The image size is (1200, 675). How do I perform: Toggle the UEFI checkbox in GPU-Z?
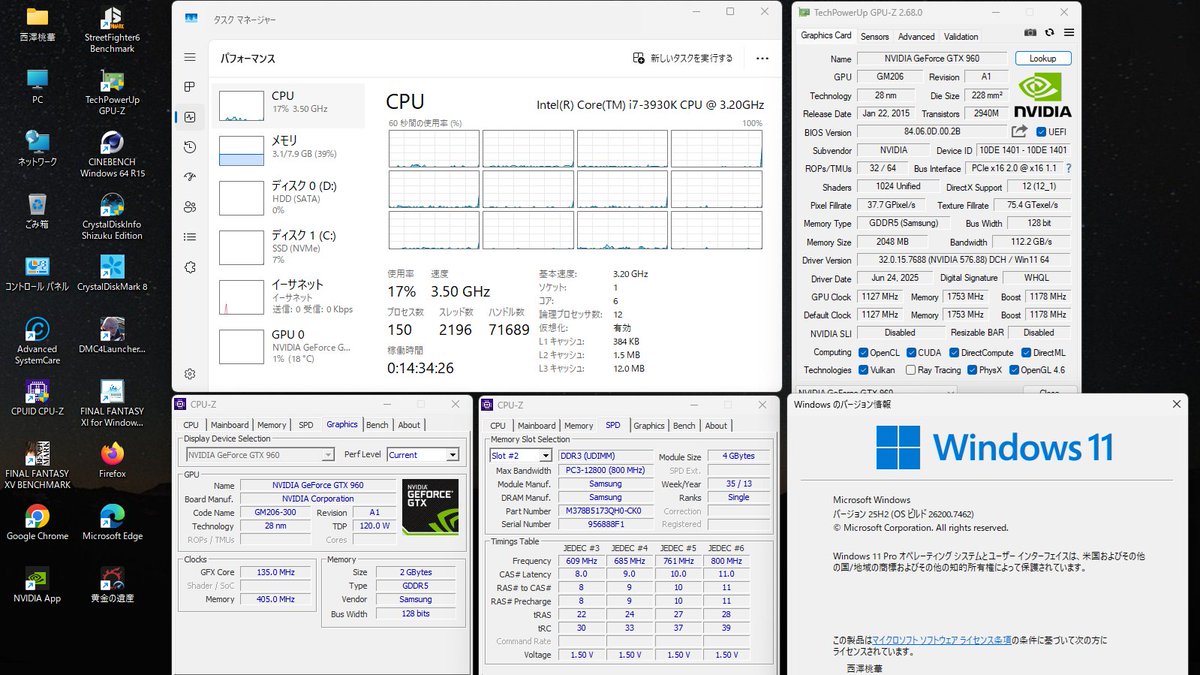pyautogui.click(x=1041, y=132)
